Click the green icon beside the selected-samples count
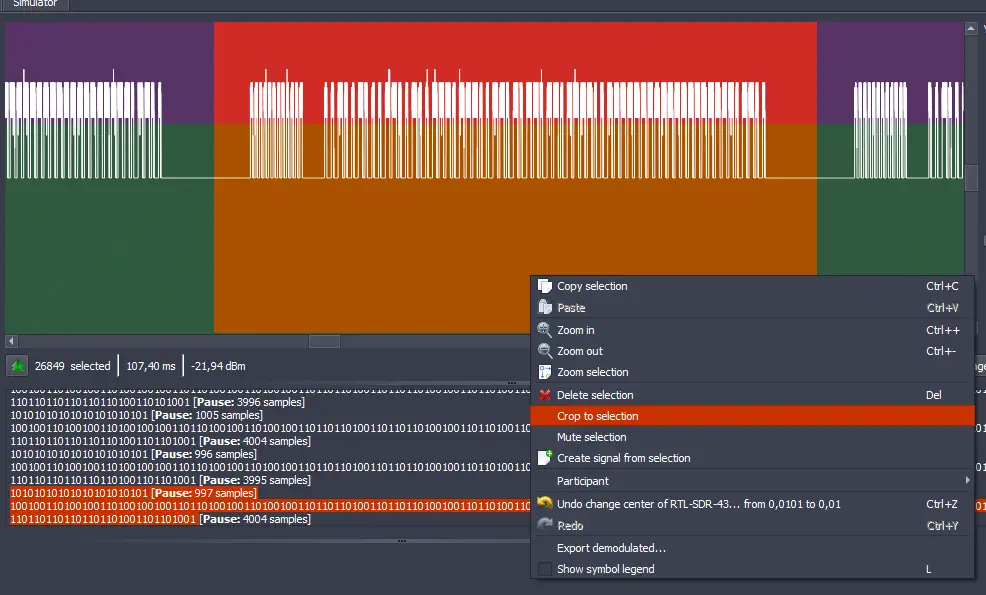Image resolution: width=986 pixels, height=595 pixels. click(x=17, y=366)
